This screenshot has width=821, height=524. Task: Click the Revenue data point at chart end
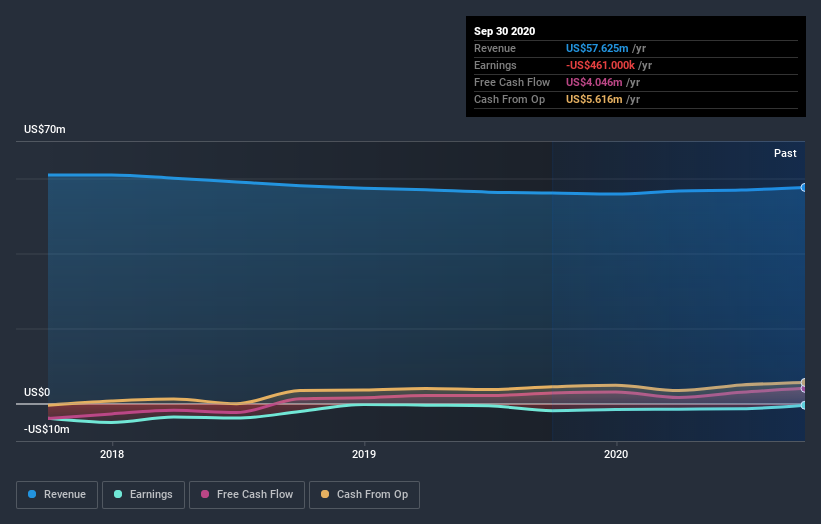(804, 187)
